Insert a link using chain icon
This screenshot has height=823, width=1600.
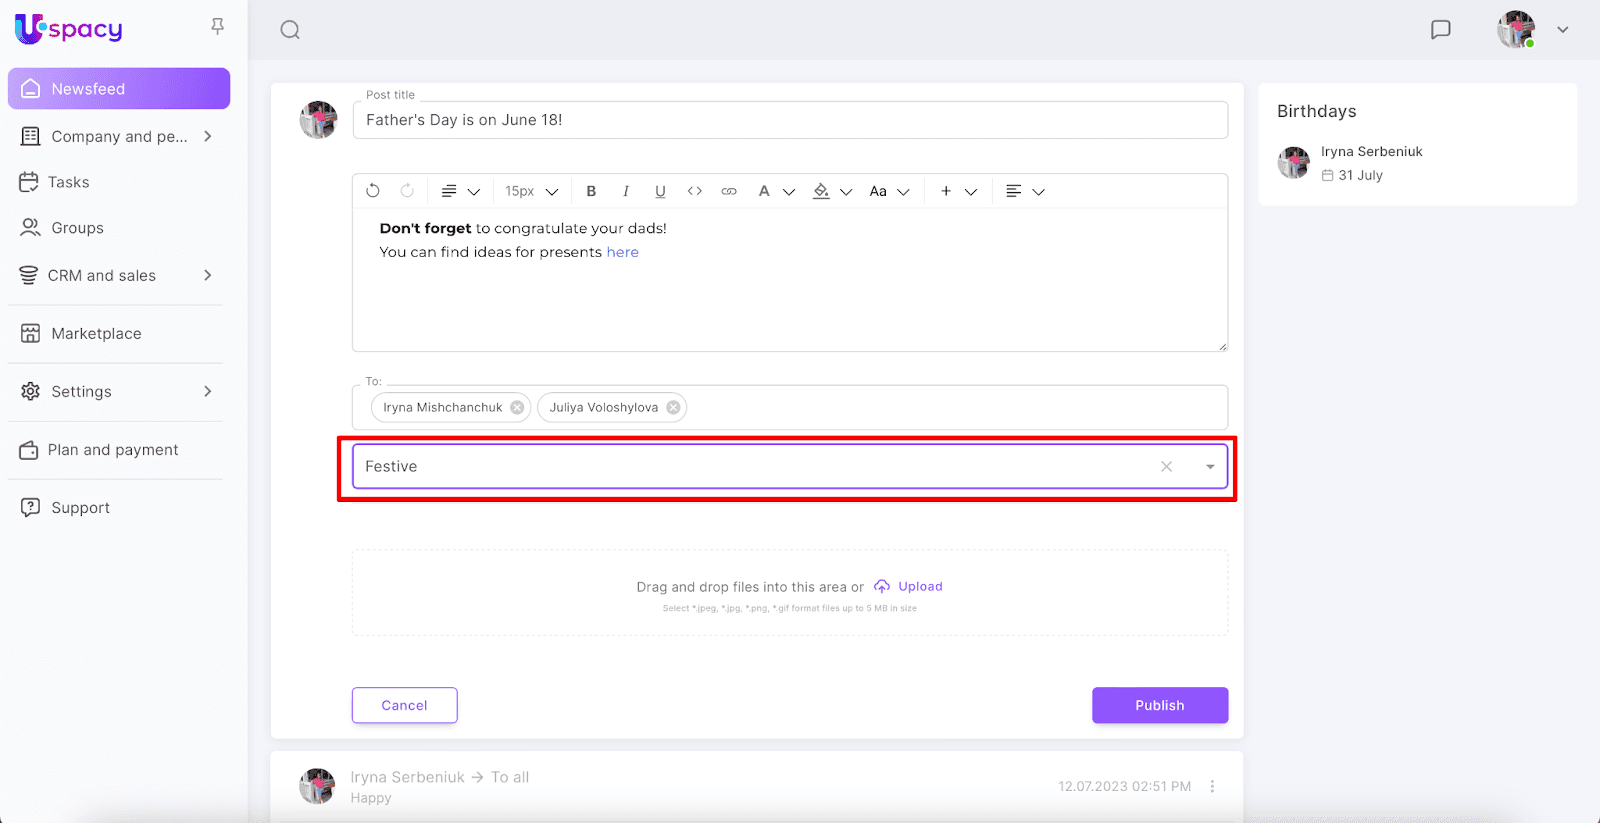pyautogui.click(x=729, y=191)
